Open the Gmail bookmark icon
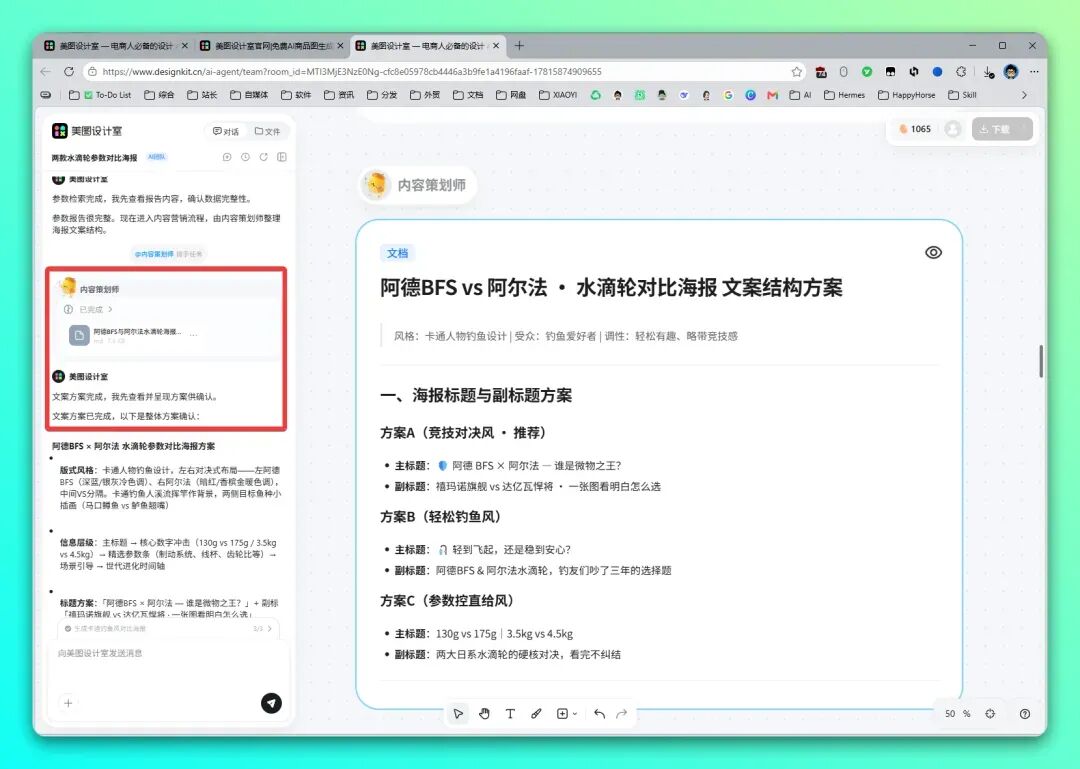This screenshot has height=769, width=1080. [772, 95]
